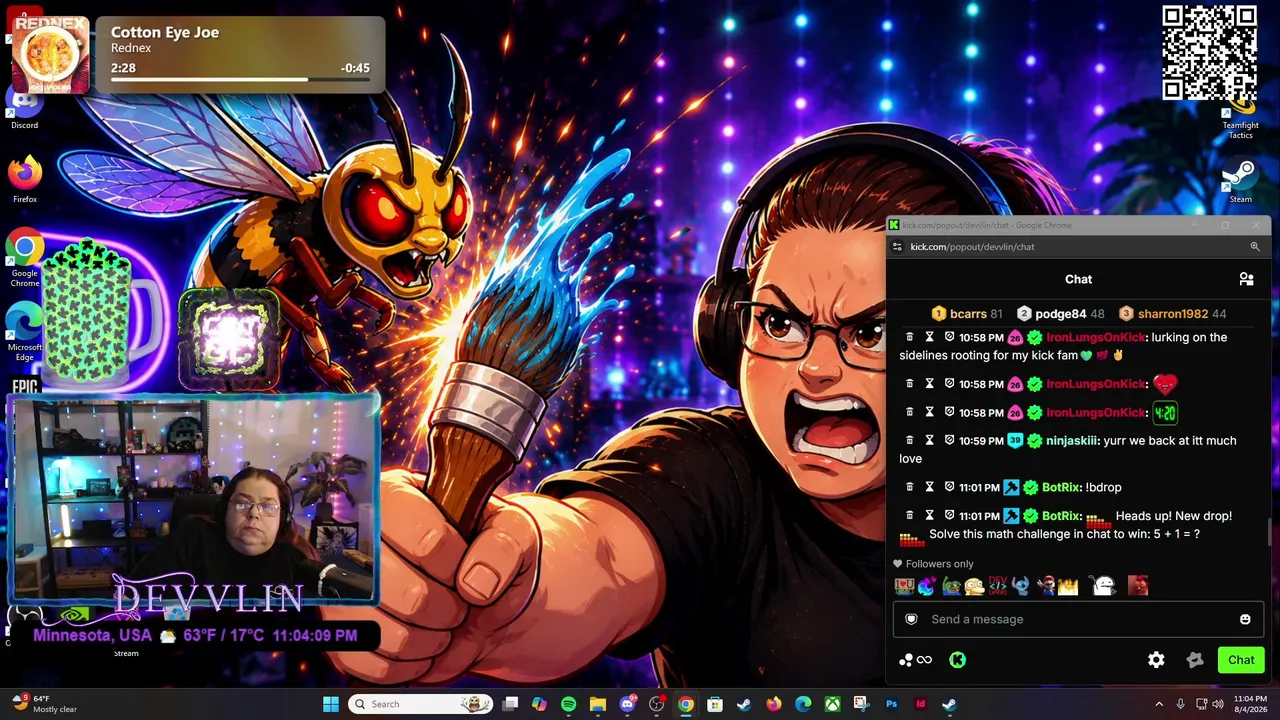Click third-place gifter sharron1982
1280x720 pixels.
tap(1173, 314)
